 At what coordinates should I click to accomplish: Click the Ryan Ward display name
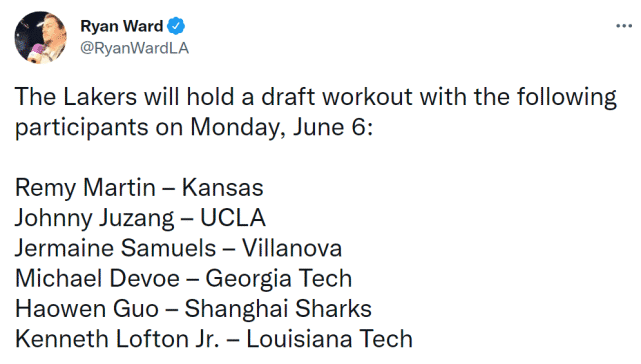tap(122, 26)
